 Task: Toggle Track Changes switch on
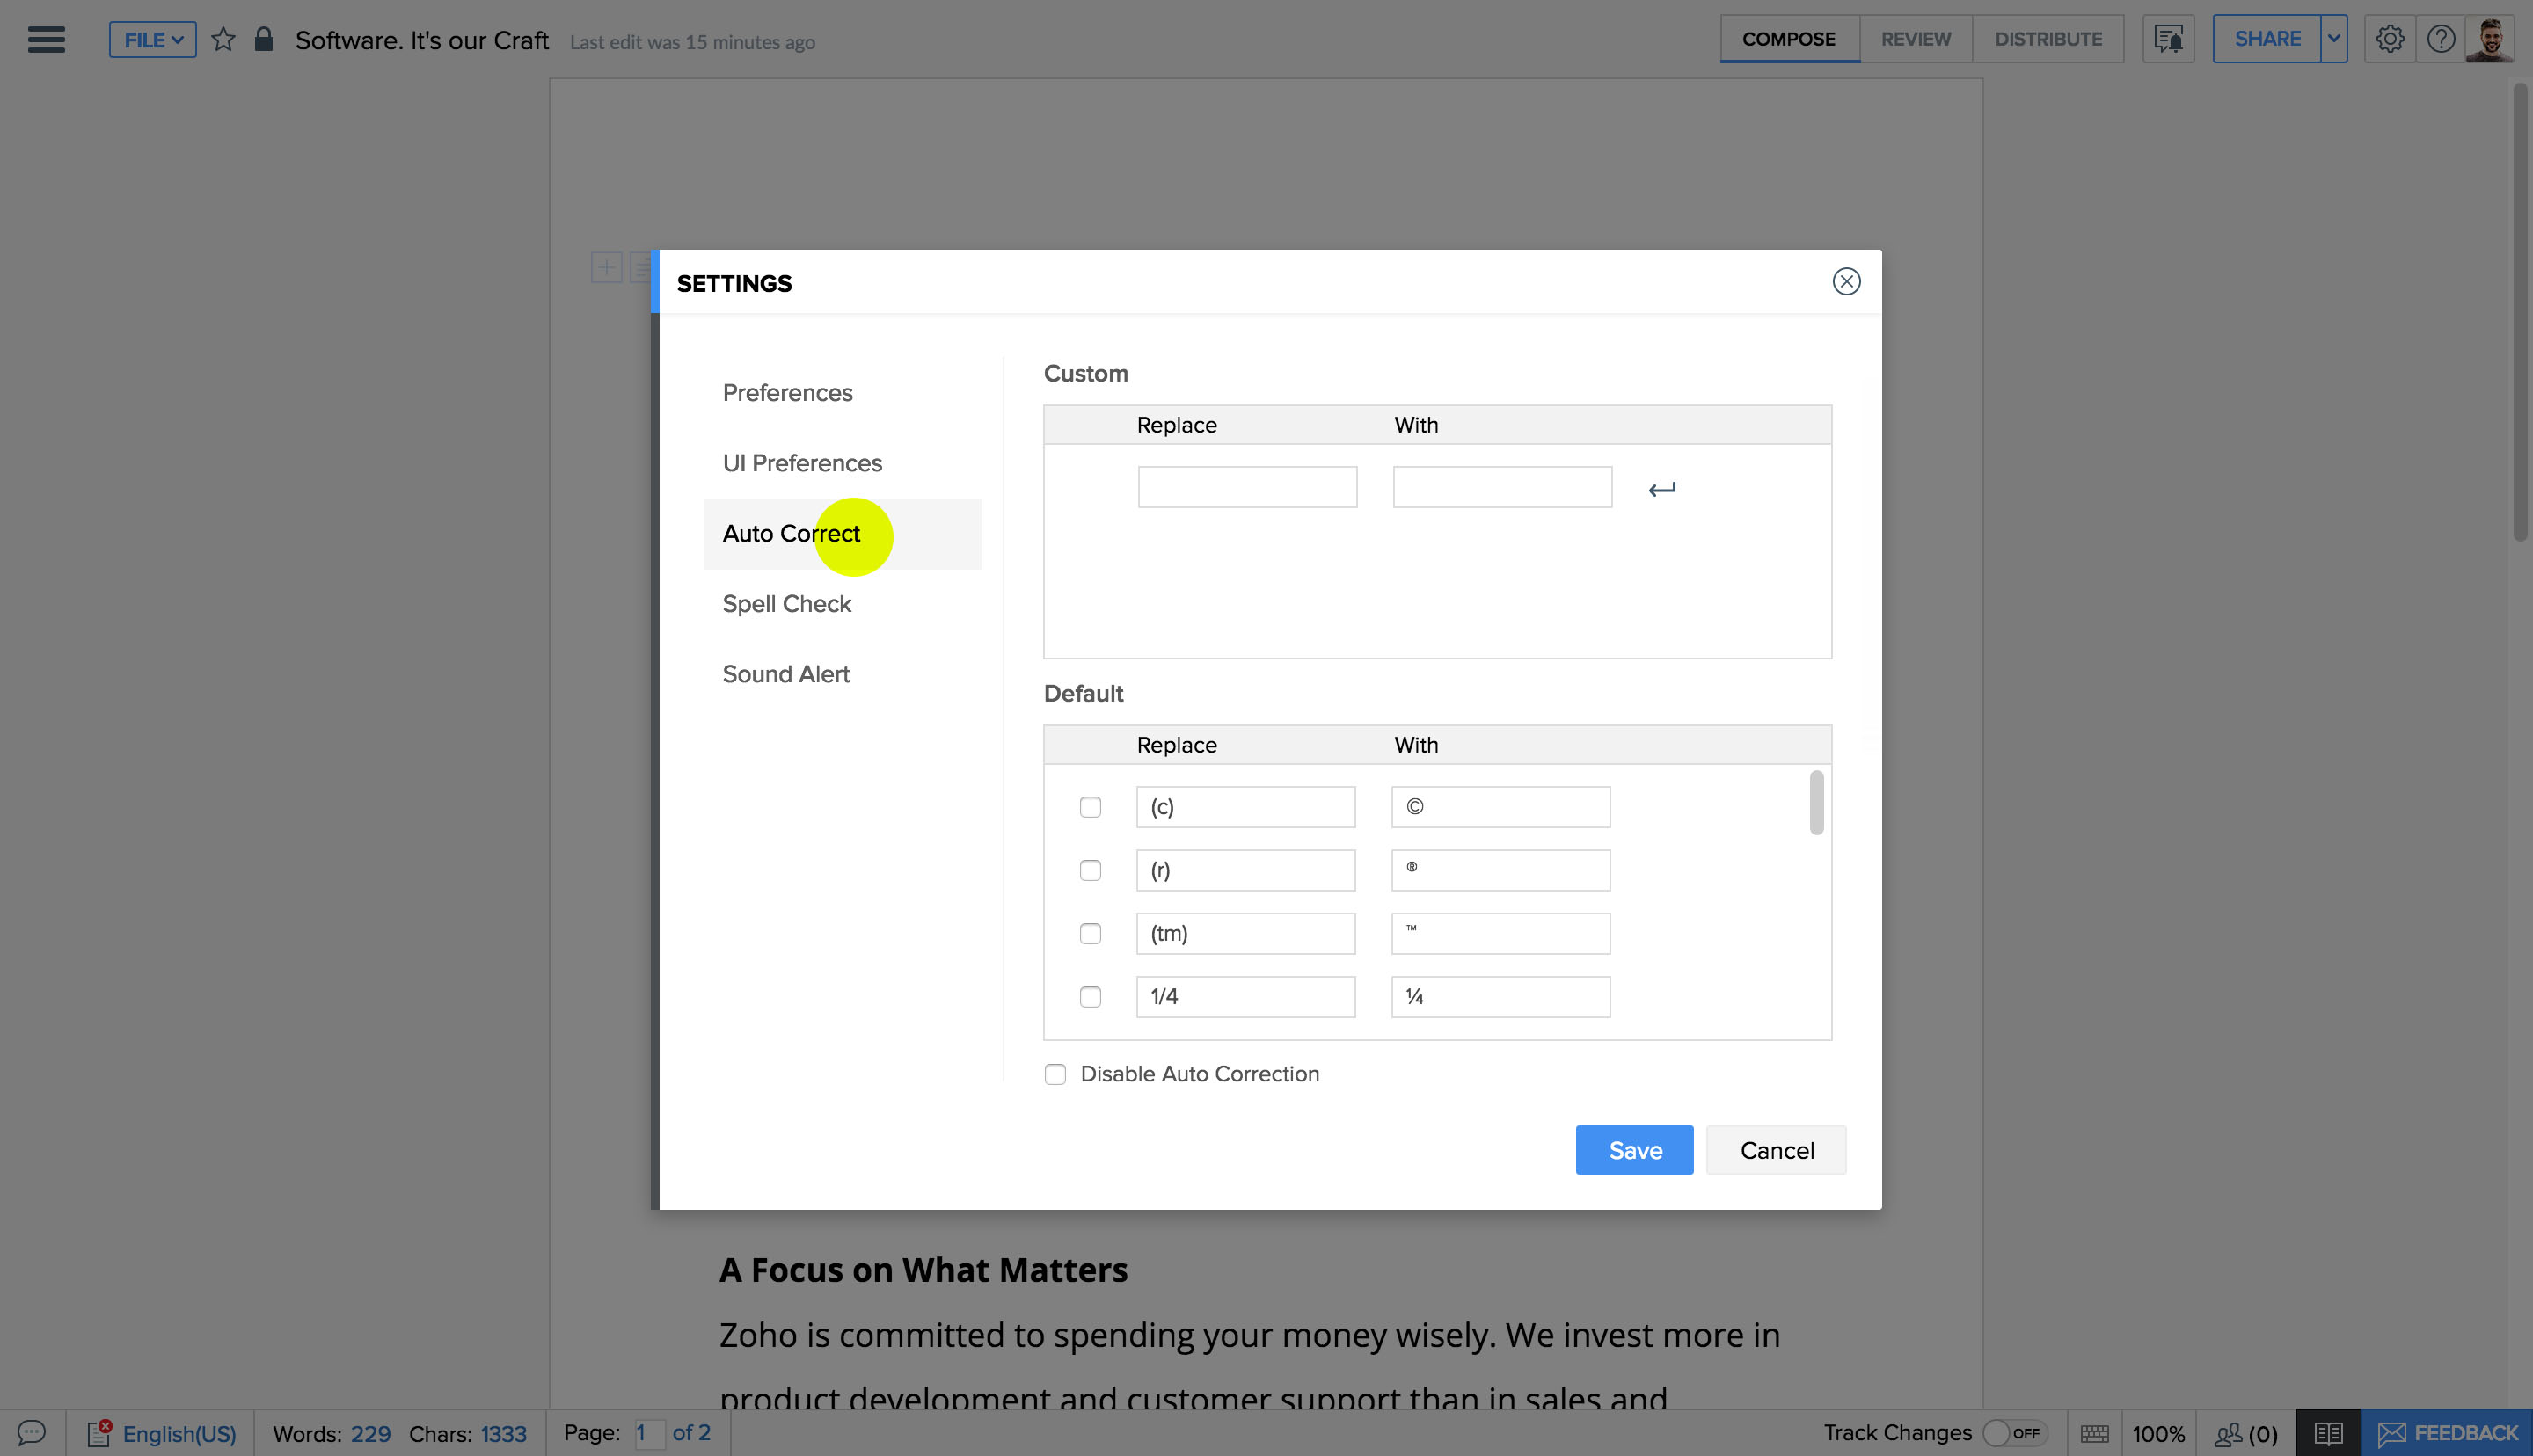coord(2012,1433)
